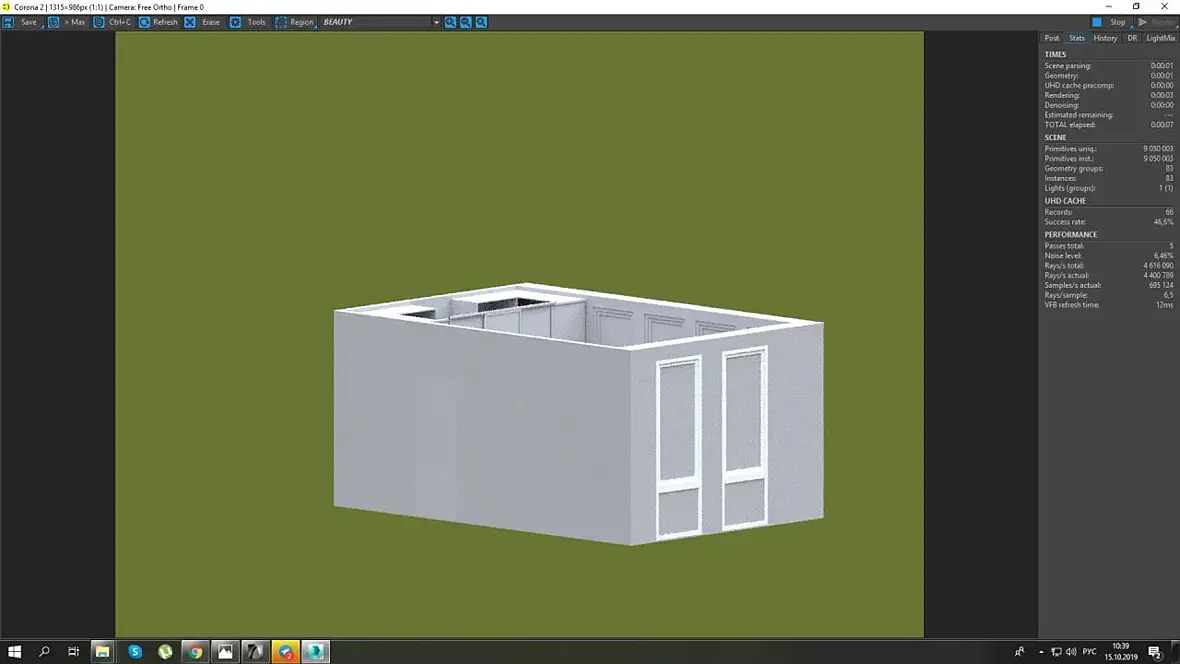Click the 'Rays/sample:' row
The height and width of the screenshot is (664, 1180).
pos(1109,295)
